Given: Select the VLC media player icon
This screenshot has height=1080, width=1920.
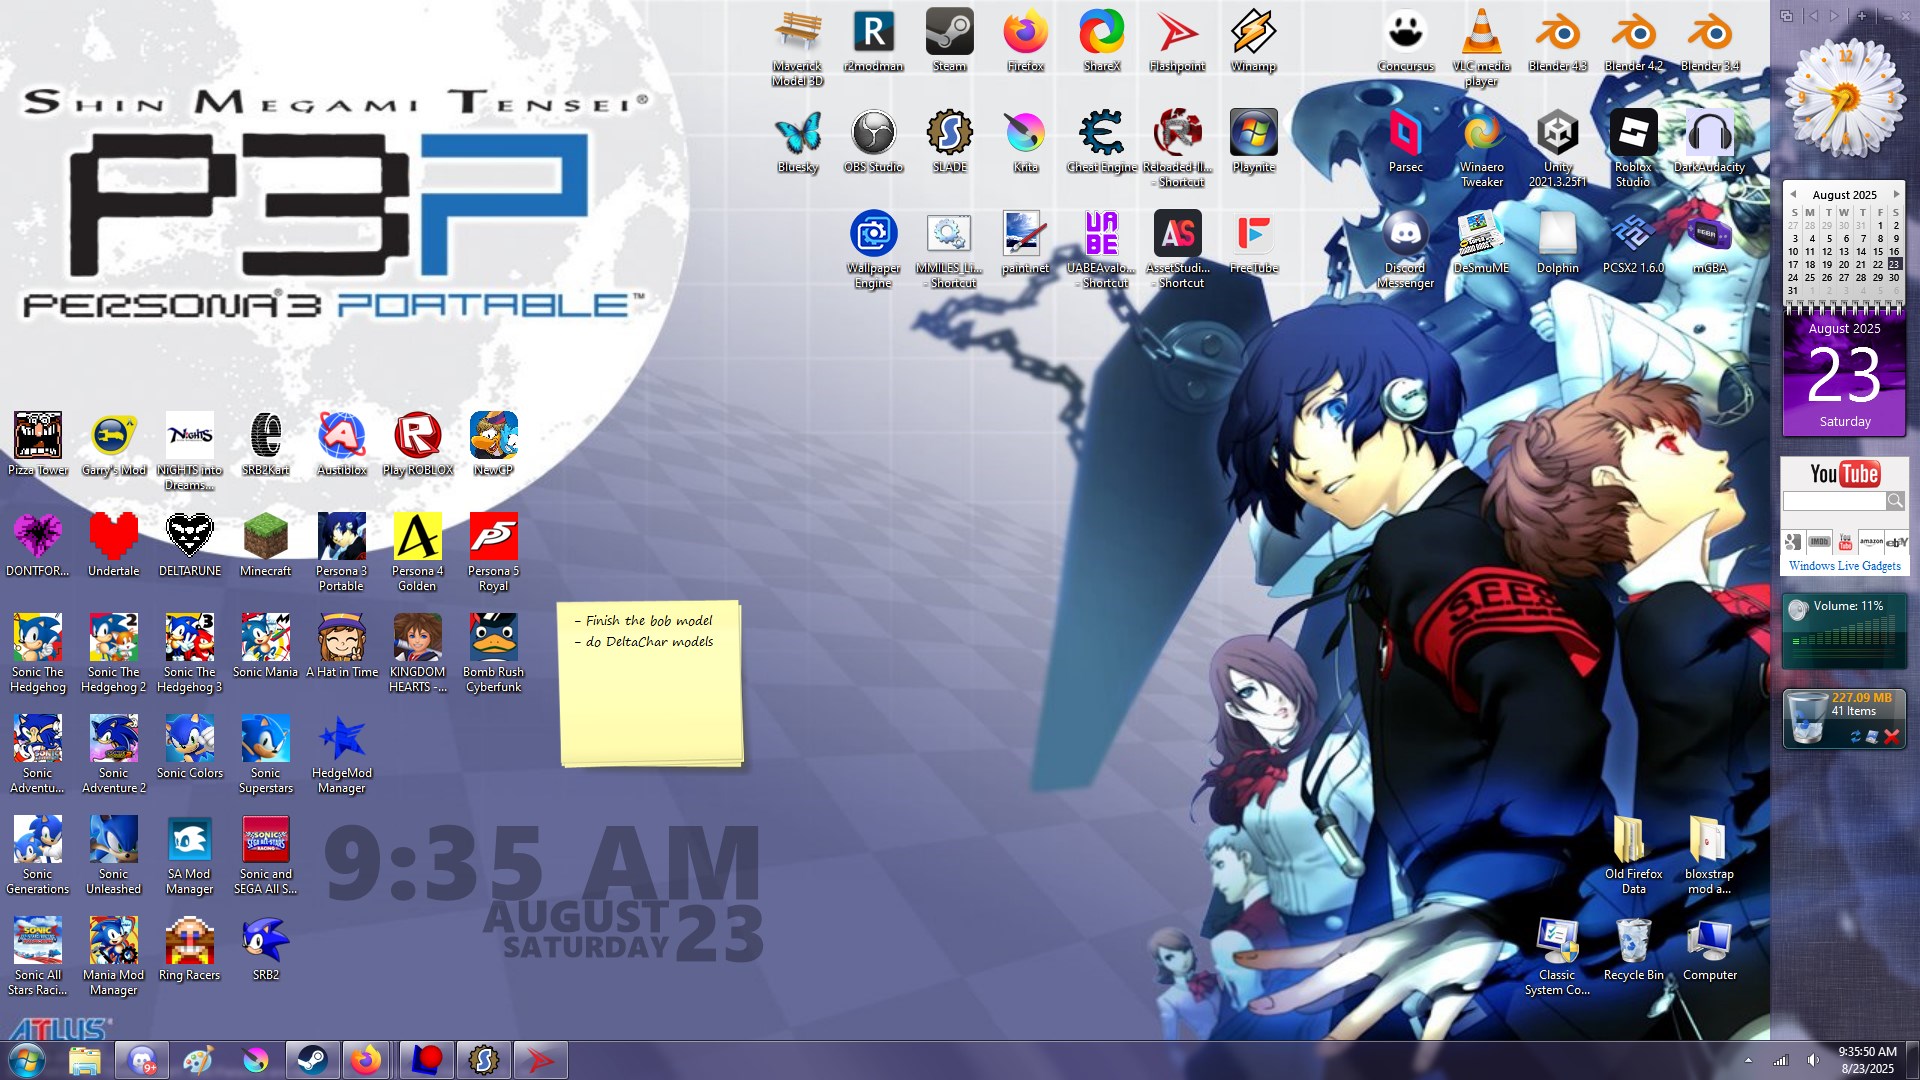Looking at the screenshot, I should click(x=1481, y=47).
